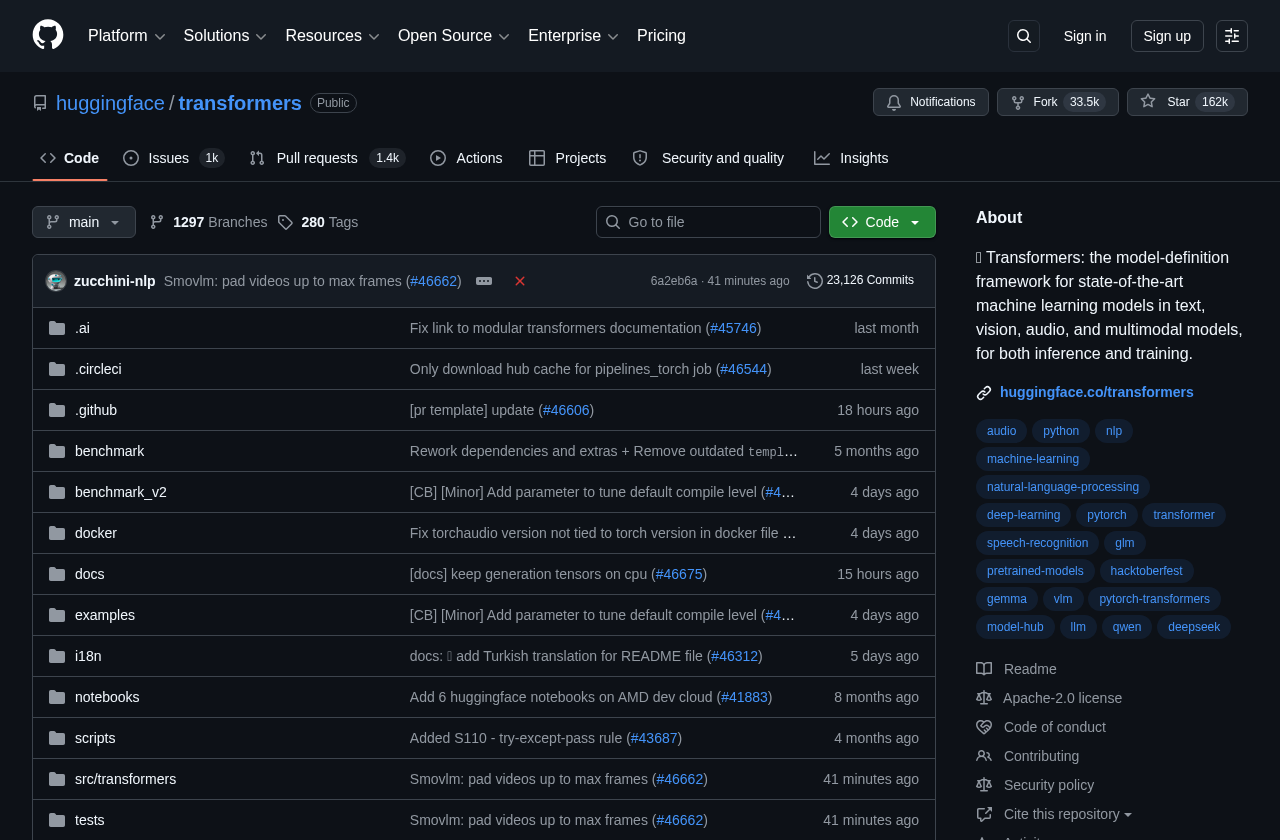The image size is (1280, 840).
Task: Switch to the Projects tab
Action: pos(568,158)
